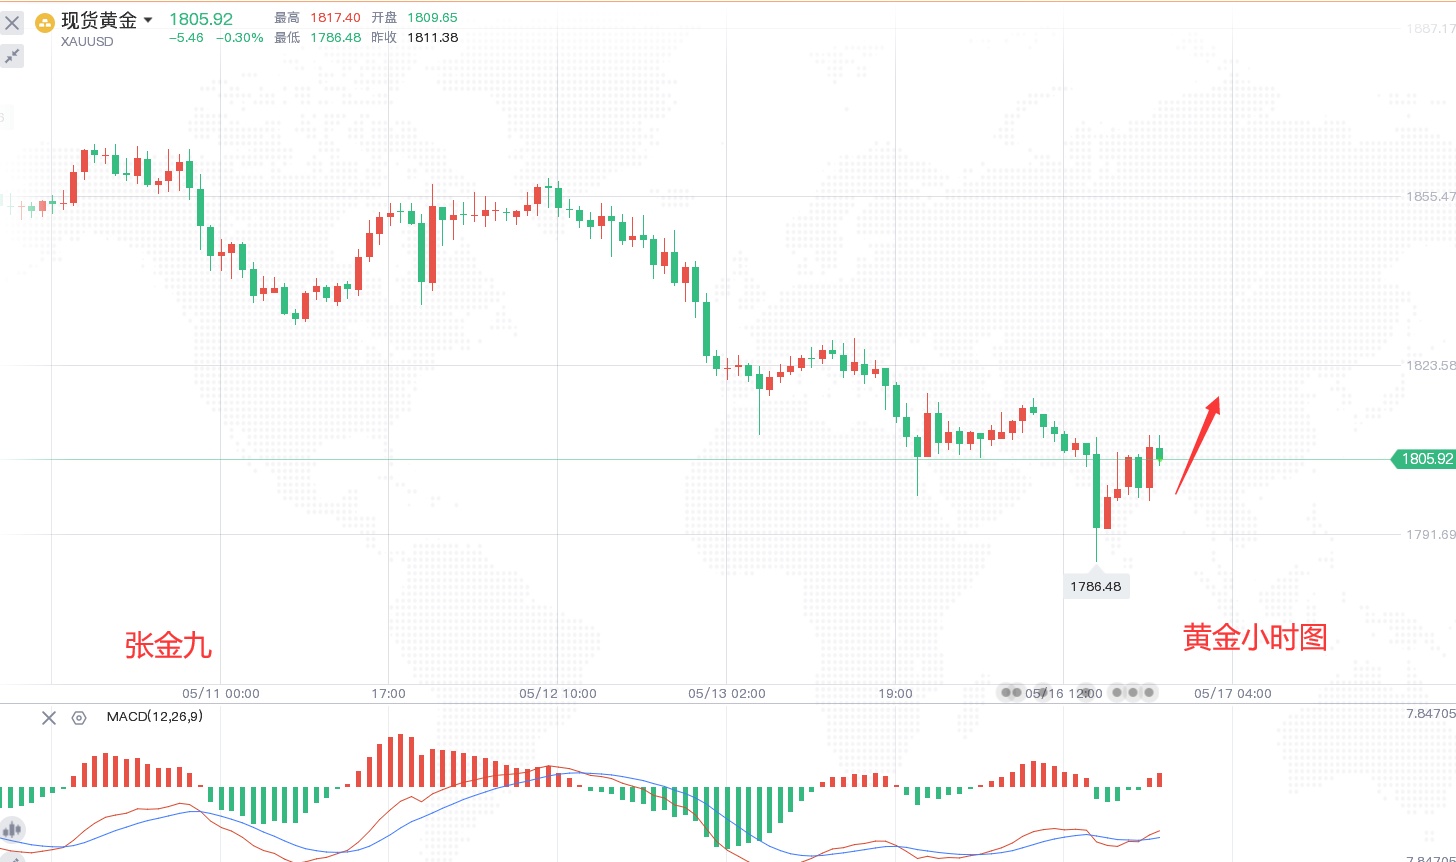Click the MACD(12,26,9) indicator label
Image resolution: width=1456 pixels, height=862 pixels.
(154, 716)
